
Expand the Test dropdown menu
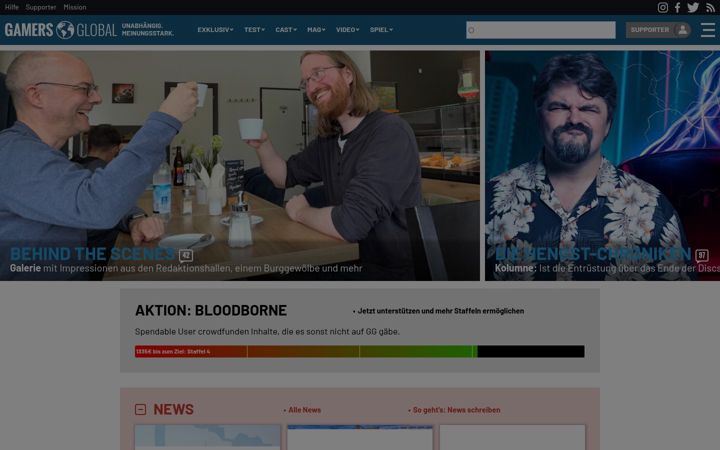254,30
